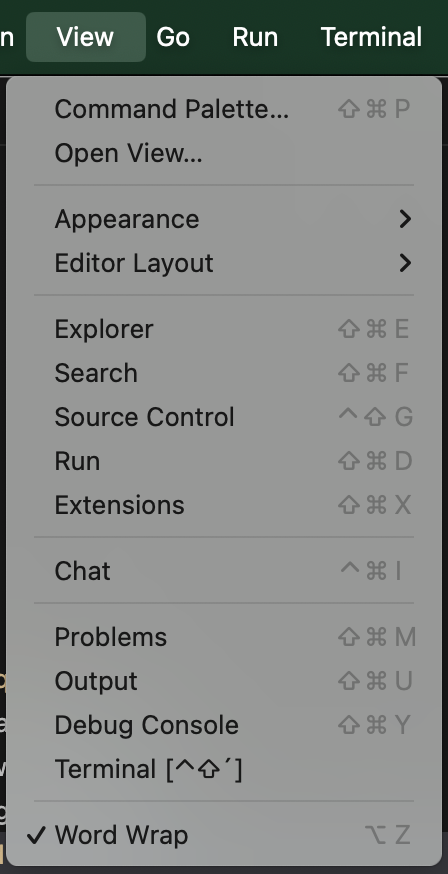Show the Source Control view
Screen dimensions: 448x874
[224, 417]
